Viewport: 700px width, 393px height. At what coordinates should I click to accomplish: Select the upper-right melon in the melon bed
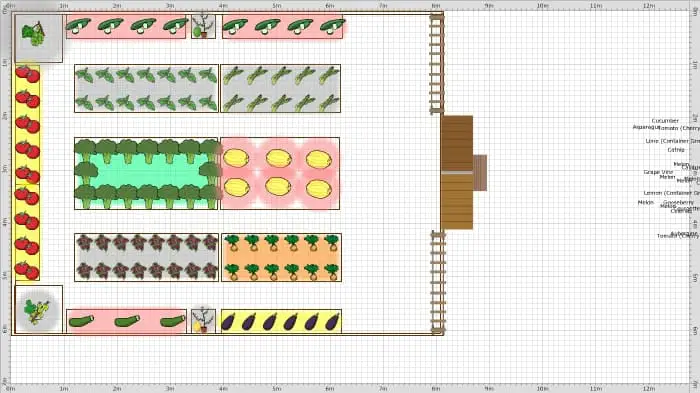[318, 159]
